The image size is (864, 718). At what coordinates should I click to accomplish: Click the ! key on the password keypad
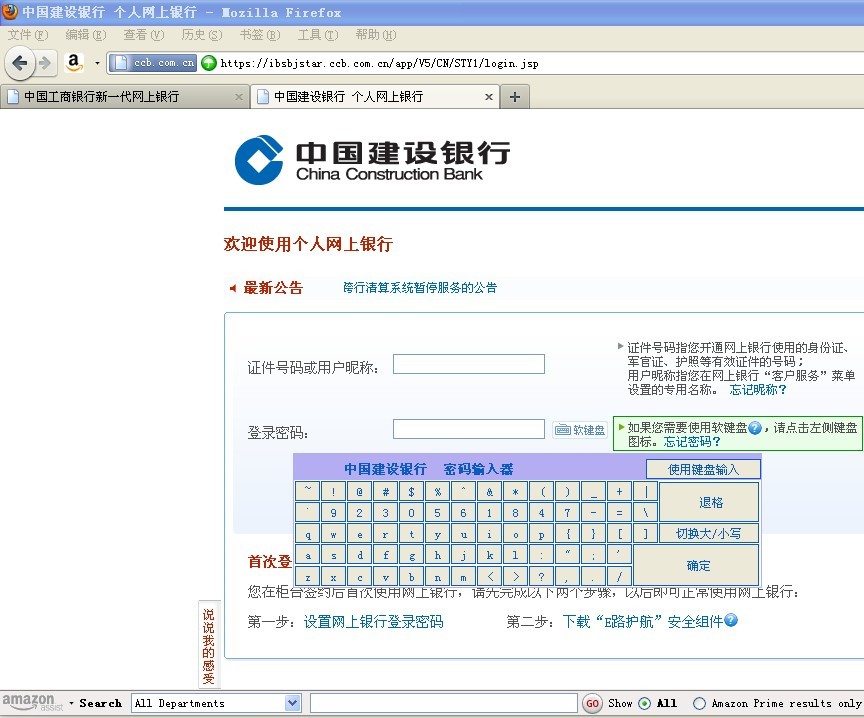click(x=333, y=491)
